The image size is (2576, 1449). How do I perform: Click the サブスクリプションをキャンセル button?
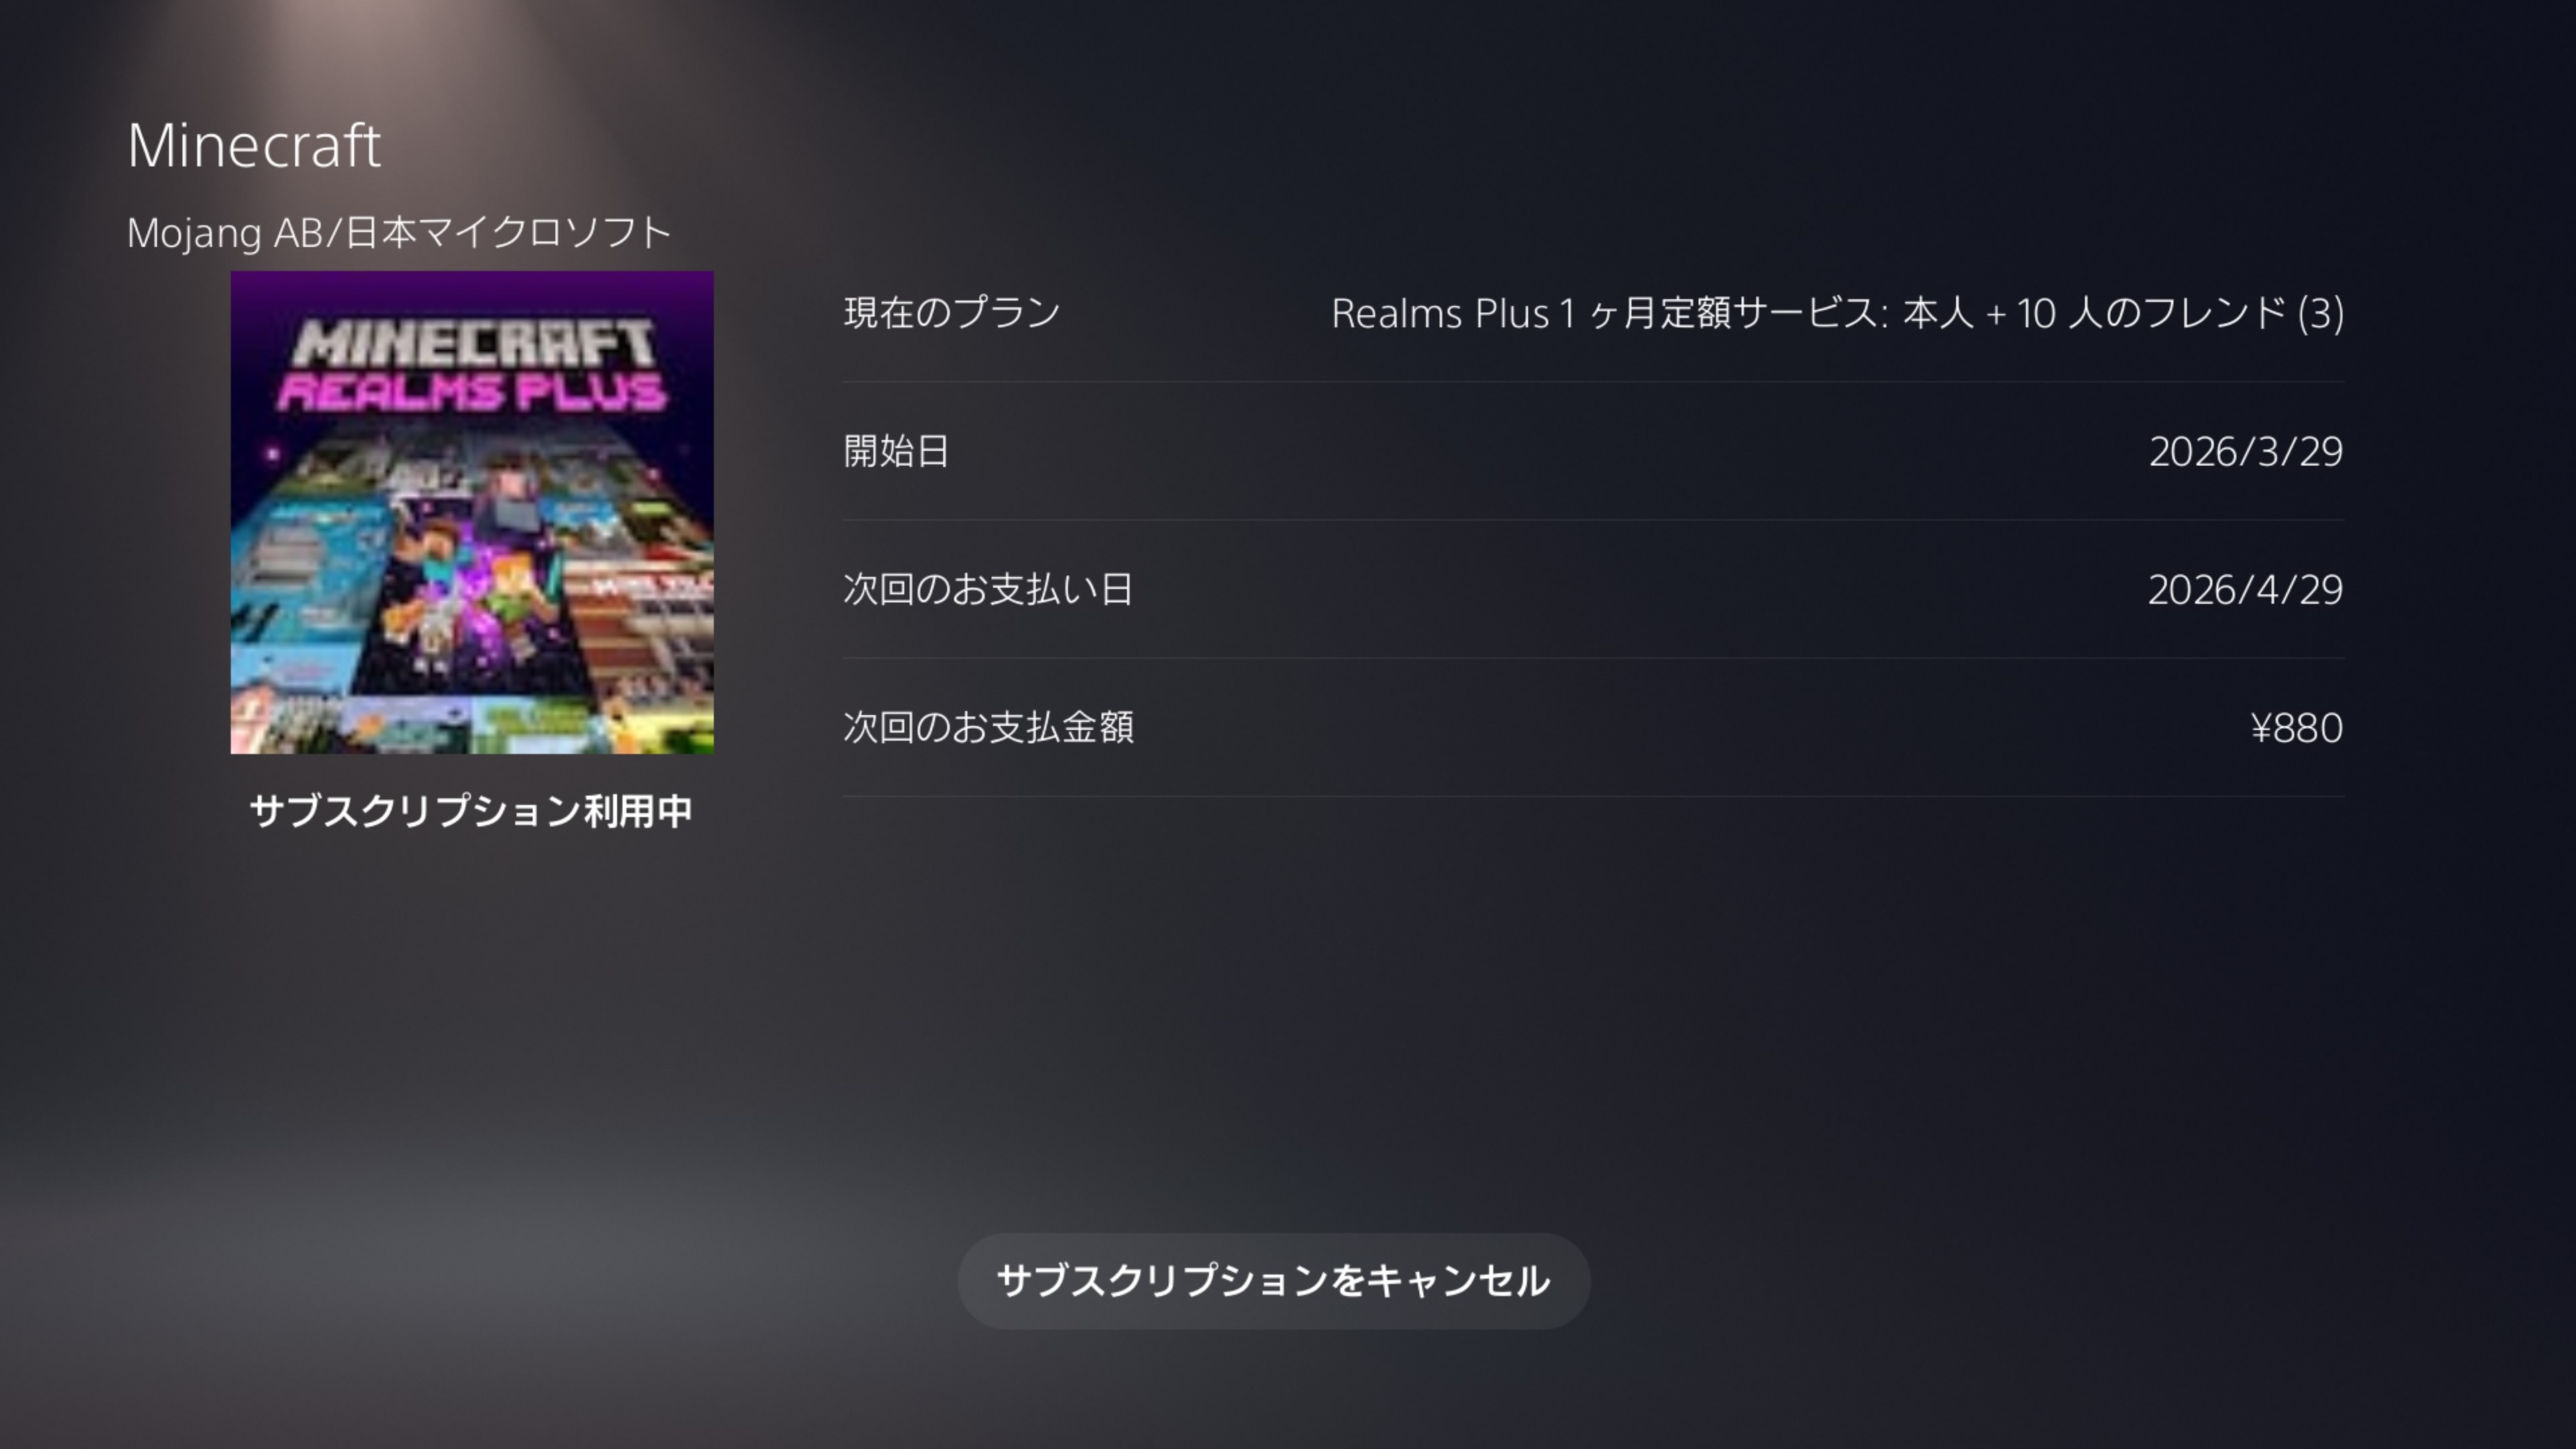[1273, 1281]
